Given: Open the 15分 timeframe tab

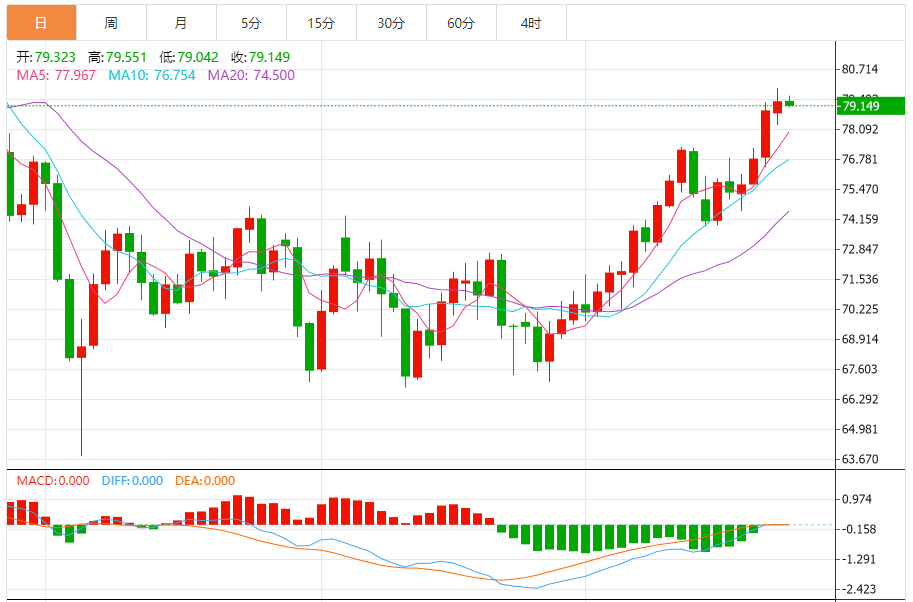Looking at the screenshot, I should [x=321, y=23].
